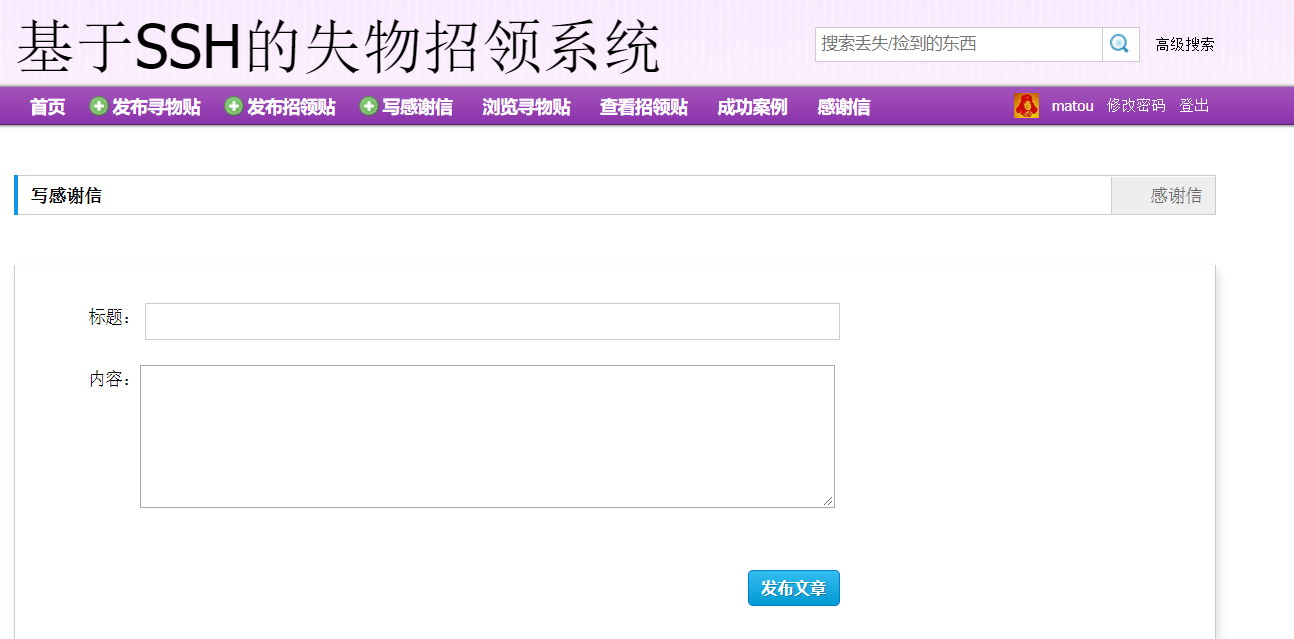The width and height of the screenshot is (1294, 639).
Task: Click the 标题 title input field
Action: pyautogui.click(x=492, y=321)
